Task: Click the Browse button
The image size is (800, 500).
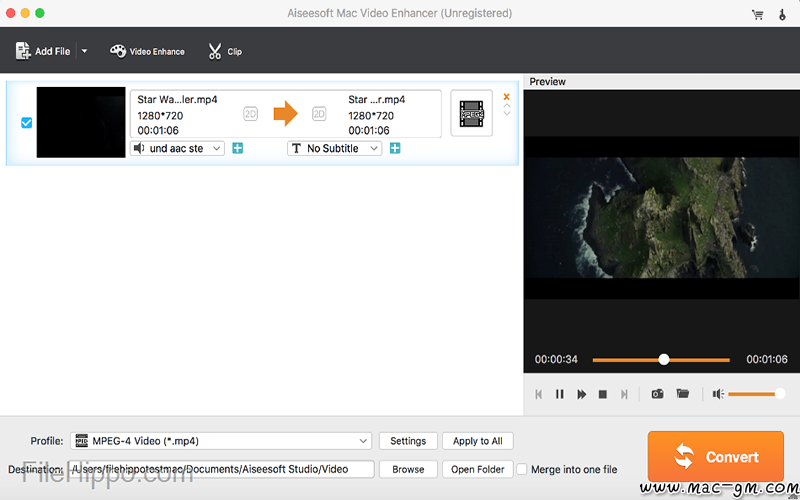Action: point(408,469)
